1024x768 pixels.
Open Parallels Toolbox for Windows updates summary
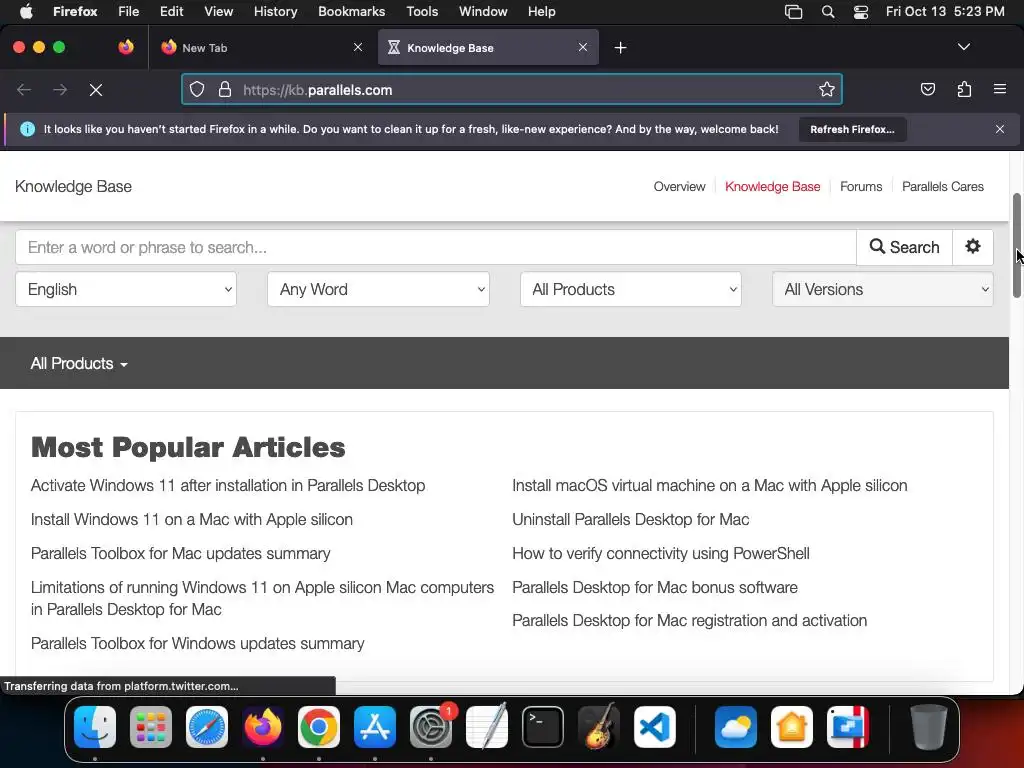tap(197, 643)
